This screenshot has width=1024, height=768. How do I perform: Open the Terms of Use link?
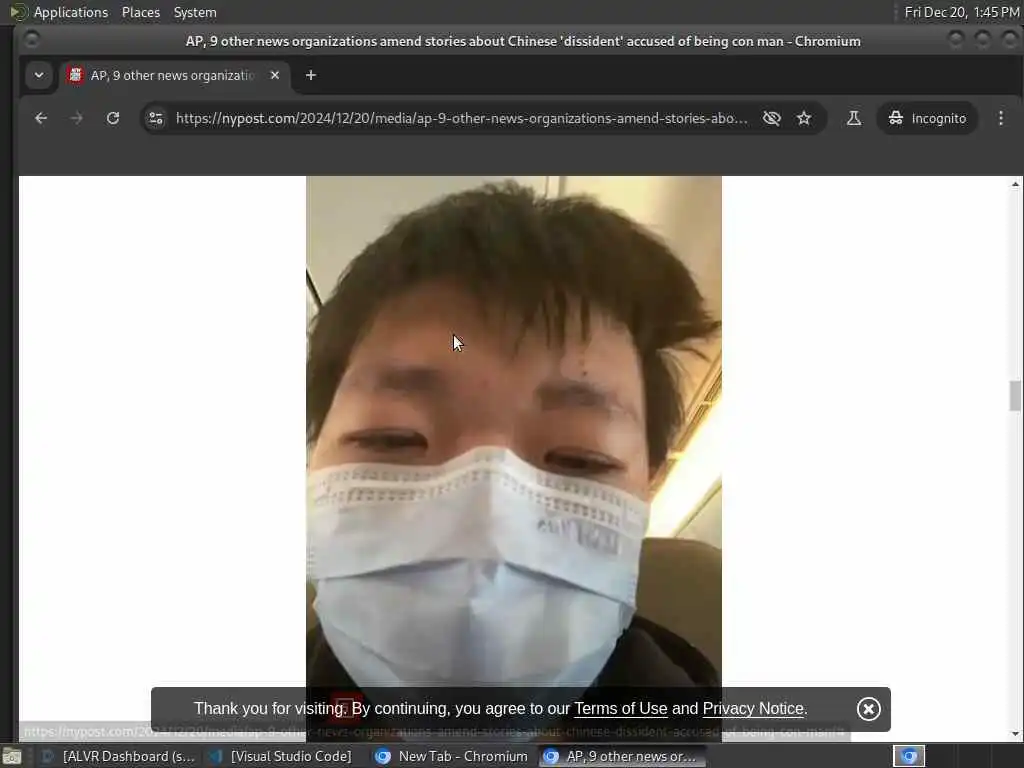click(620, 709)
